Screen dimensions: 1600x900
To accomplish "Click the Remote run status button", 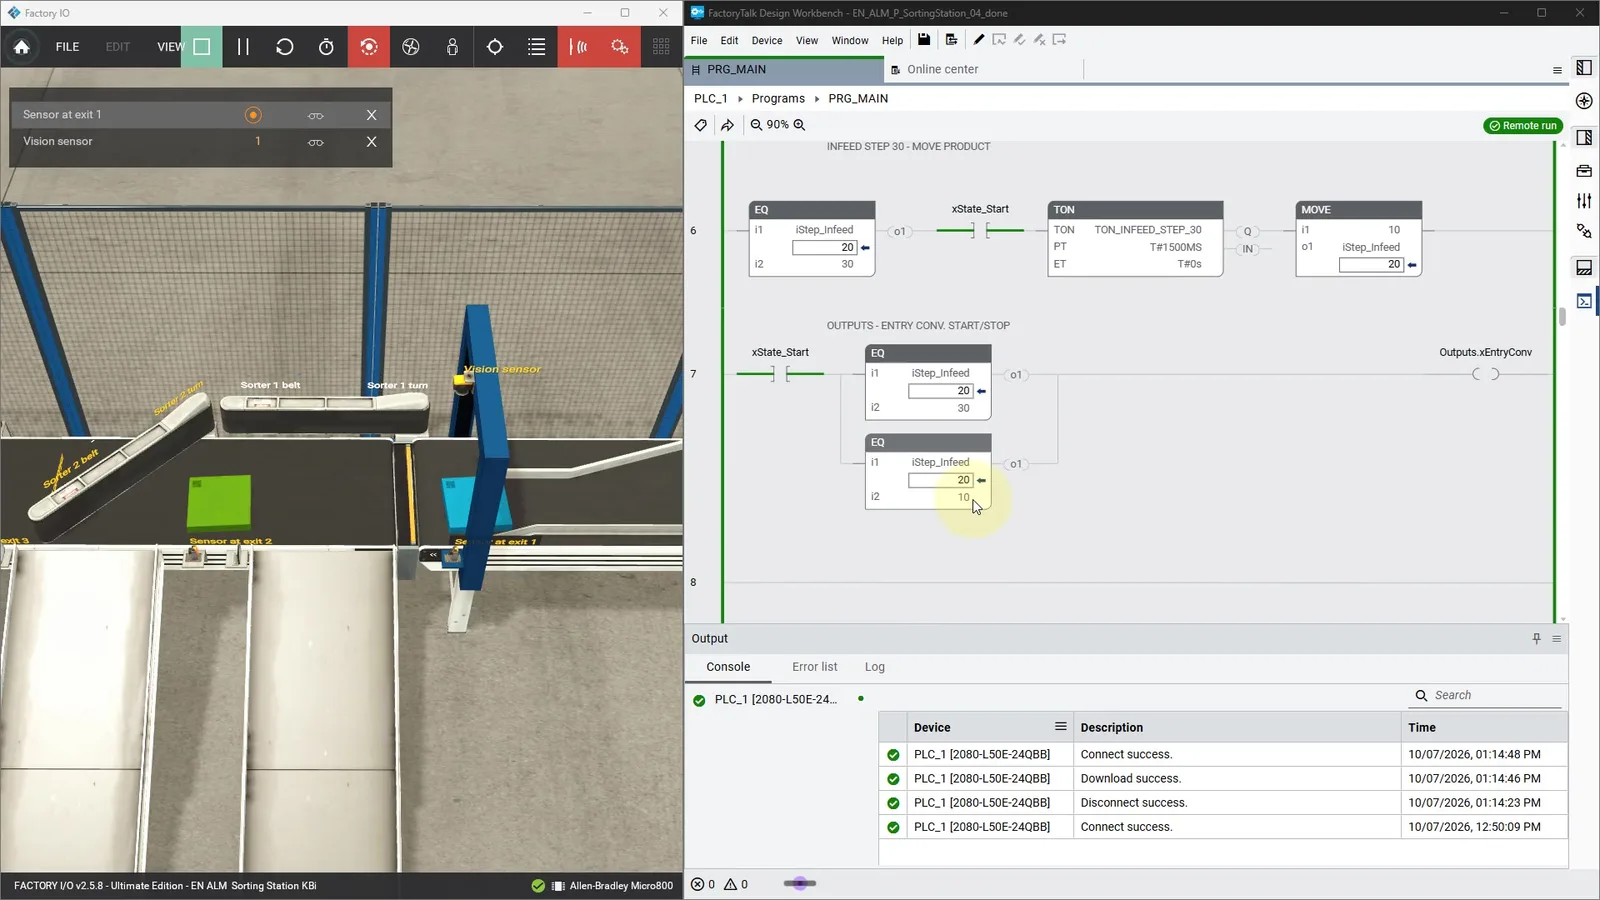I will (x=1522, y=126).
